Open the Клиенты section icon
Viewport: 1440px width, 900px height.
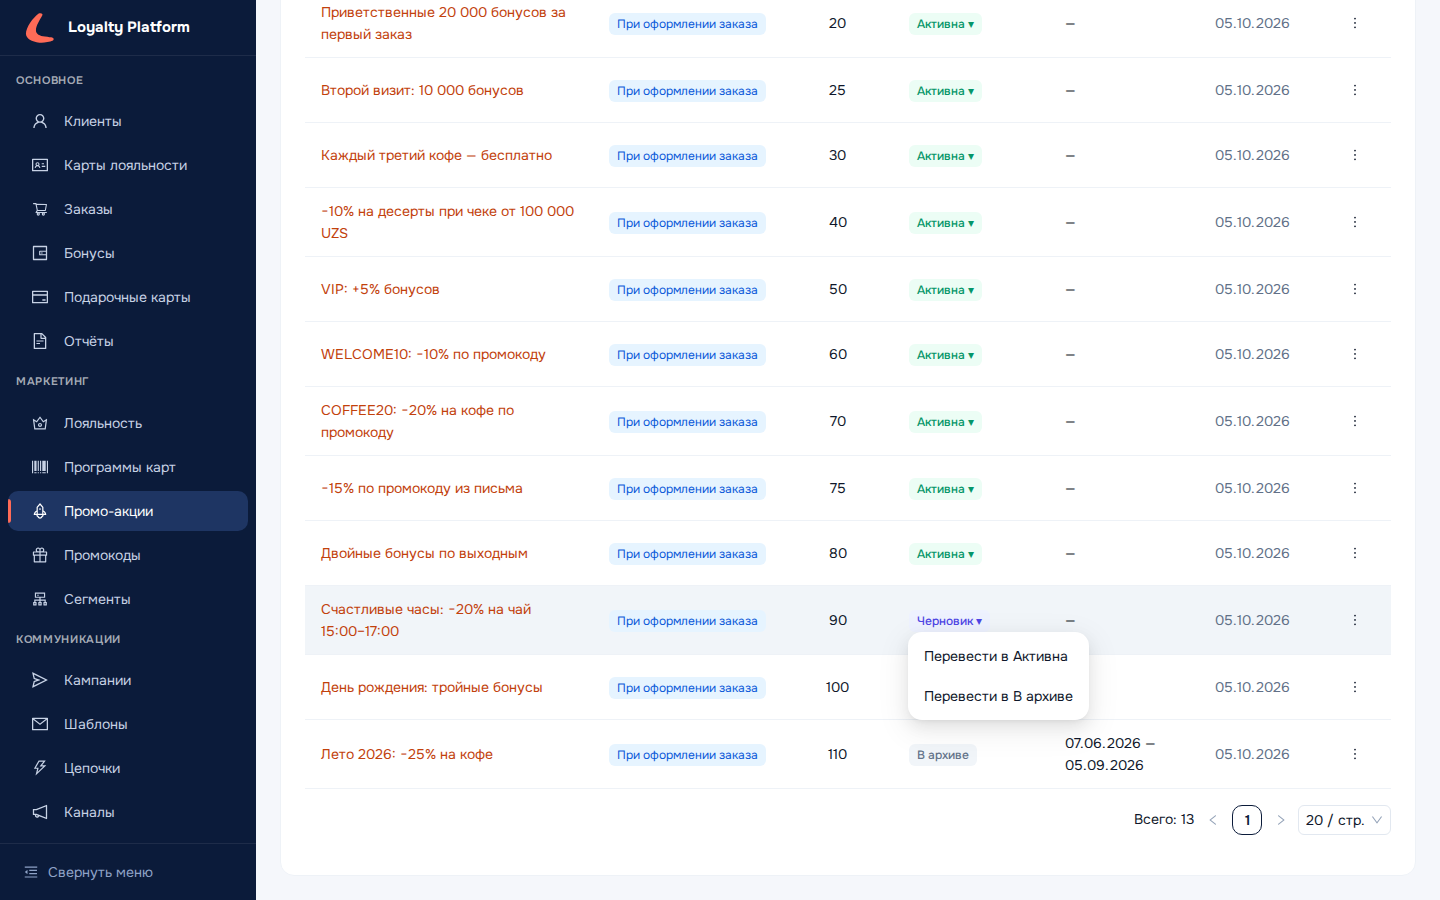point(40,121)
